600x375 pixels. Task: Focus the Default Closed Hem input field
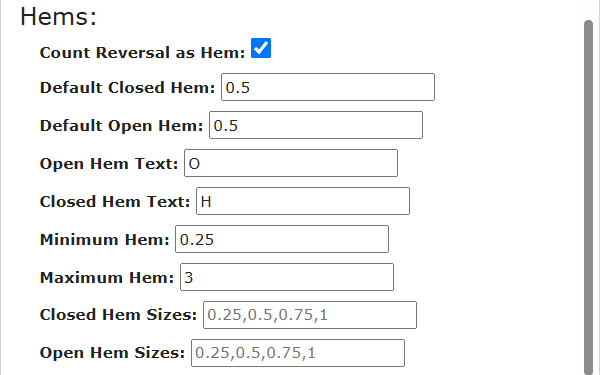(x=328, y=87)
